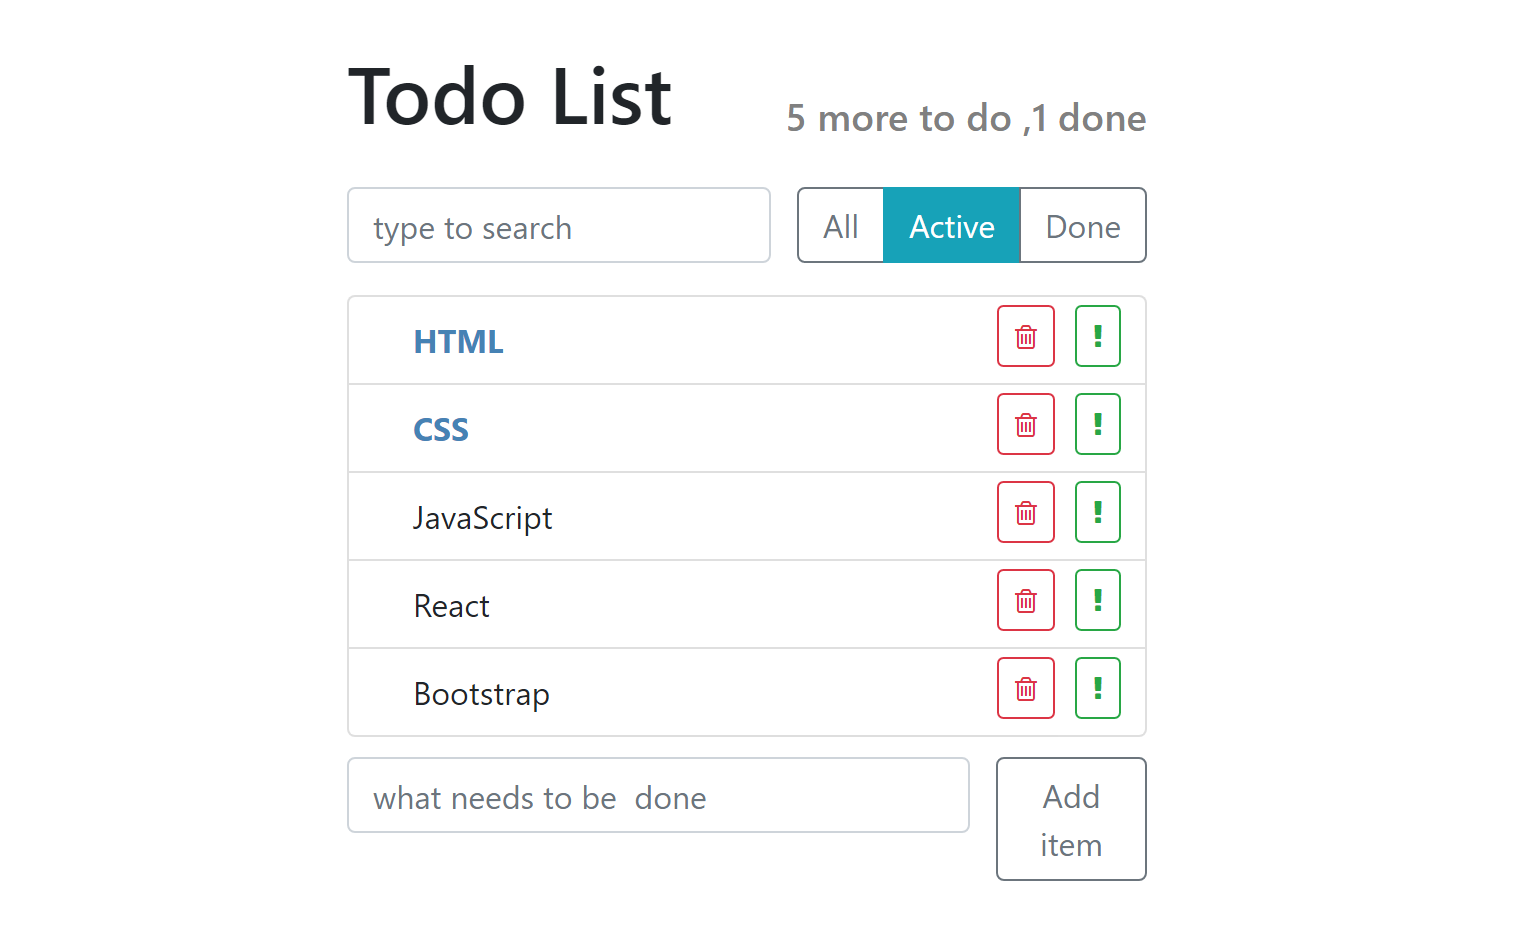Screen dimensions: 1531x935
Task: Click the CSS todo label
Action: point(441,430)
